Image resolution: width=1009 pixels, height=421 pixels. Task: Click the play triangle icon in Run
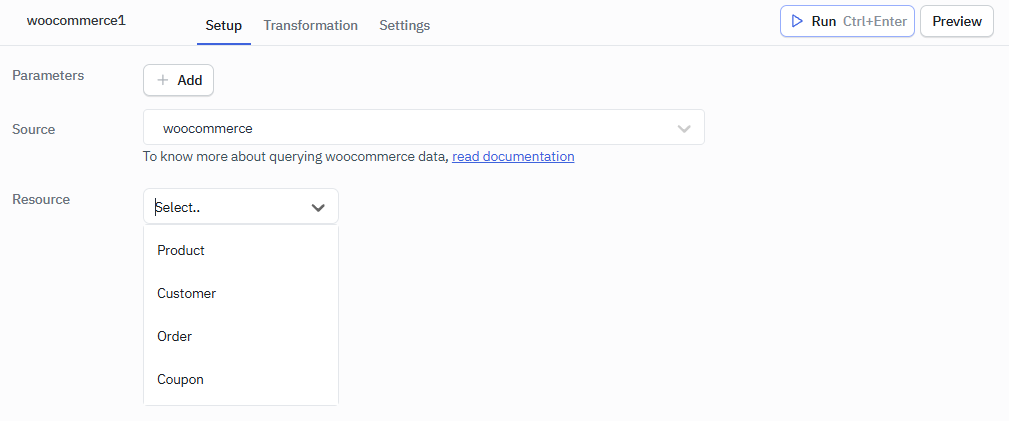coord(797,21)
